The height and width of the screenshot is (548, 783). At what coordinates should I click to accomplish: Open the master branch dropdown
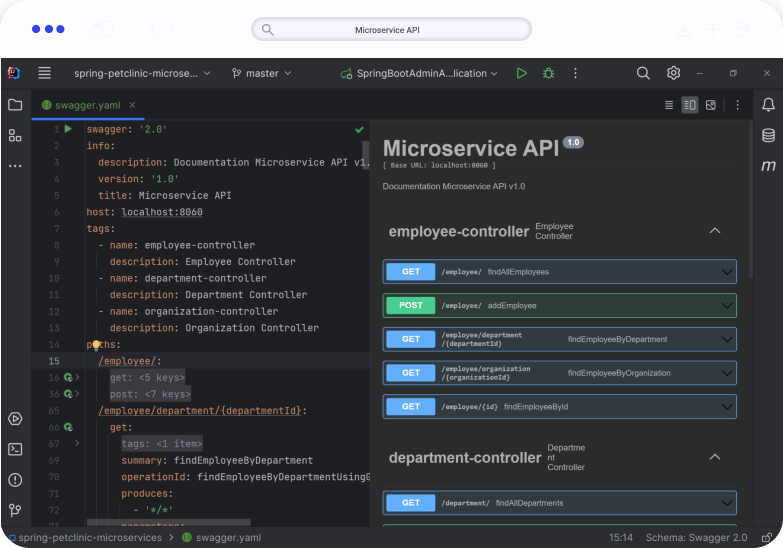coord(262,73)
